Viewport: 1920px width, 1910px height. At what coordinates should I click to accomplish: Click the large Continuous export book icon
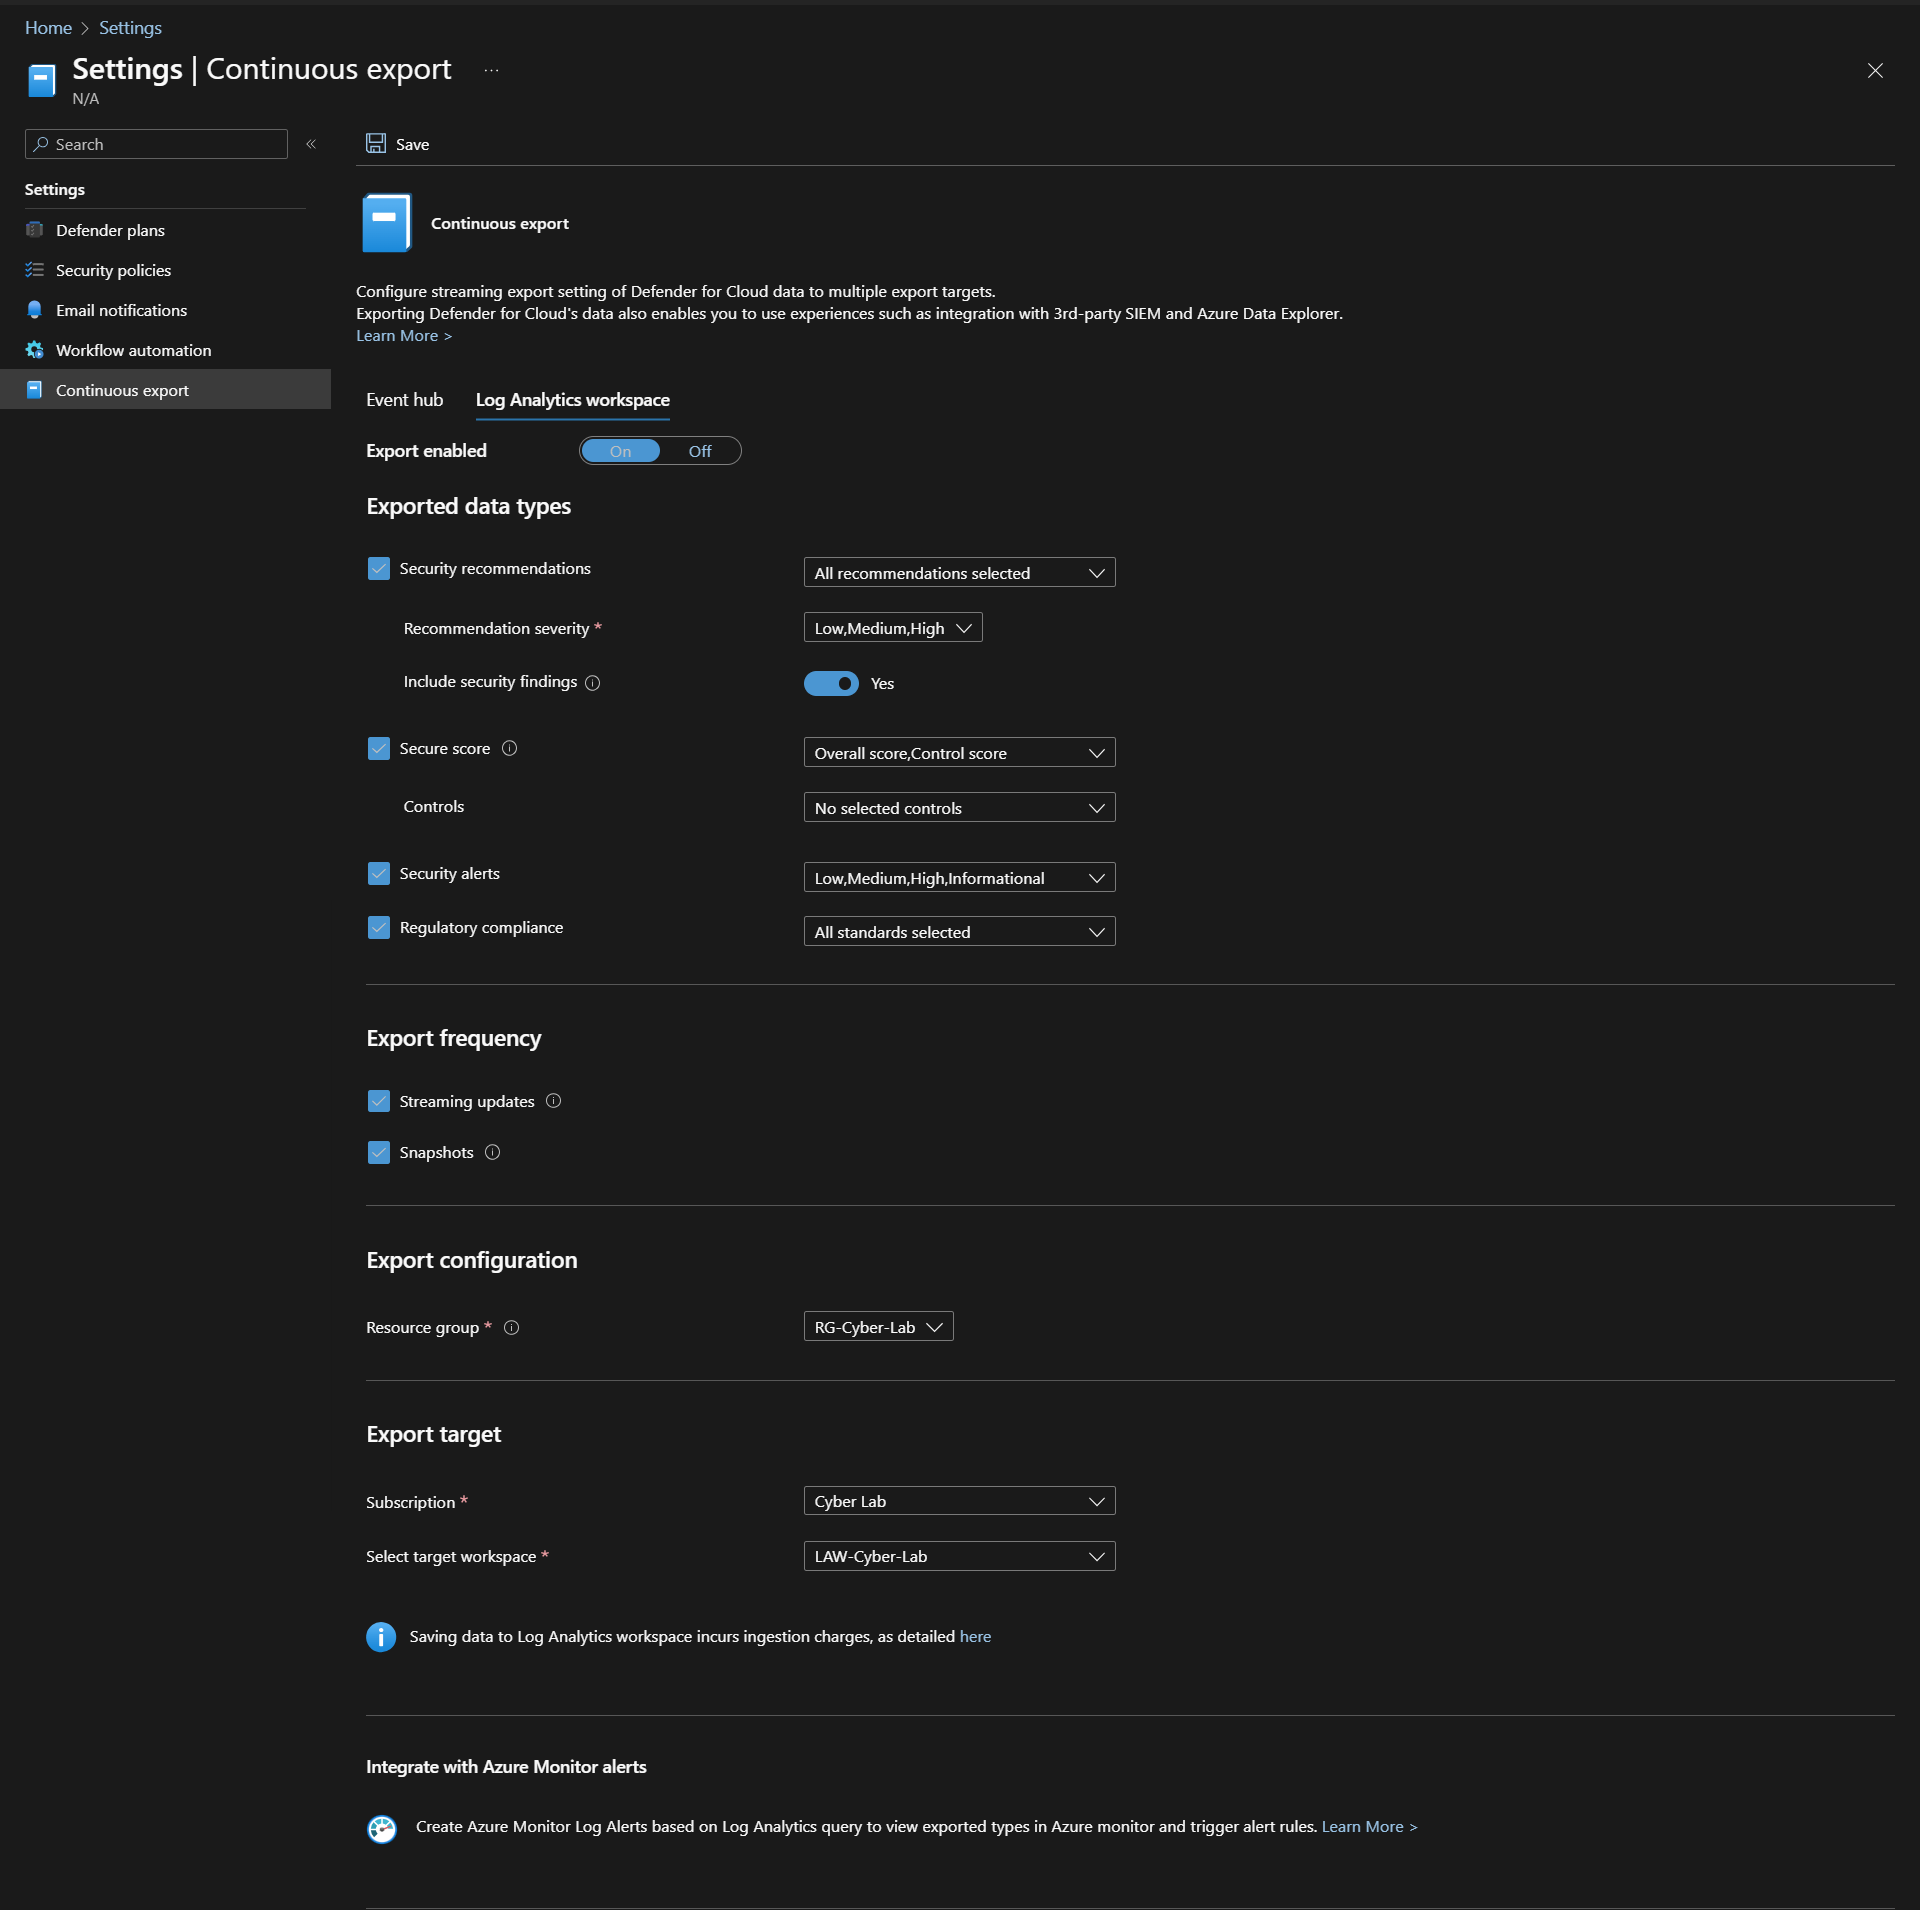(x=387, y=223)
